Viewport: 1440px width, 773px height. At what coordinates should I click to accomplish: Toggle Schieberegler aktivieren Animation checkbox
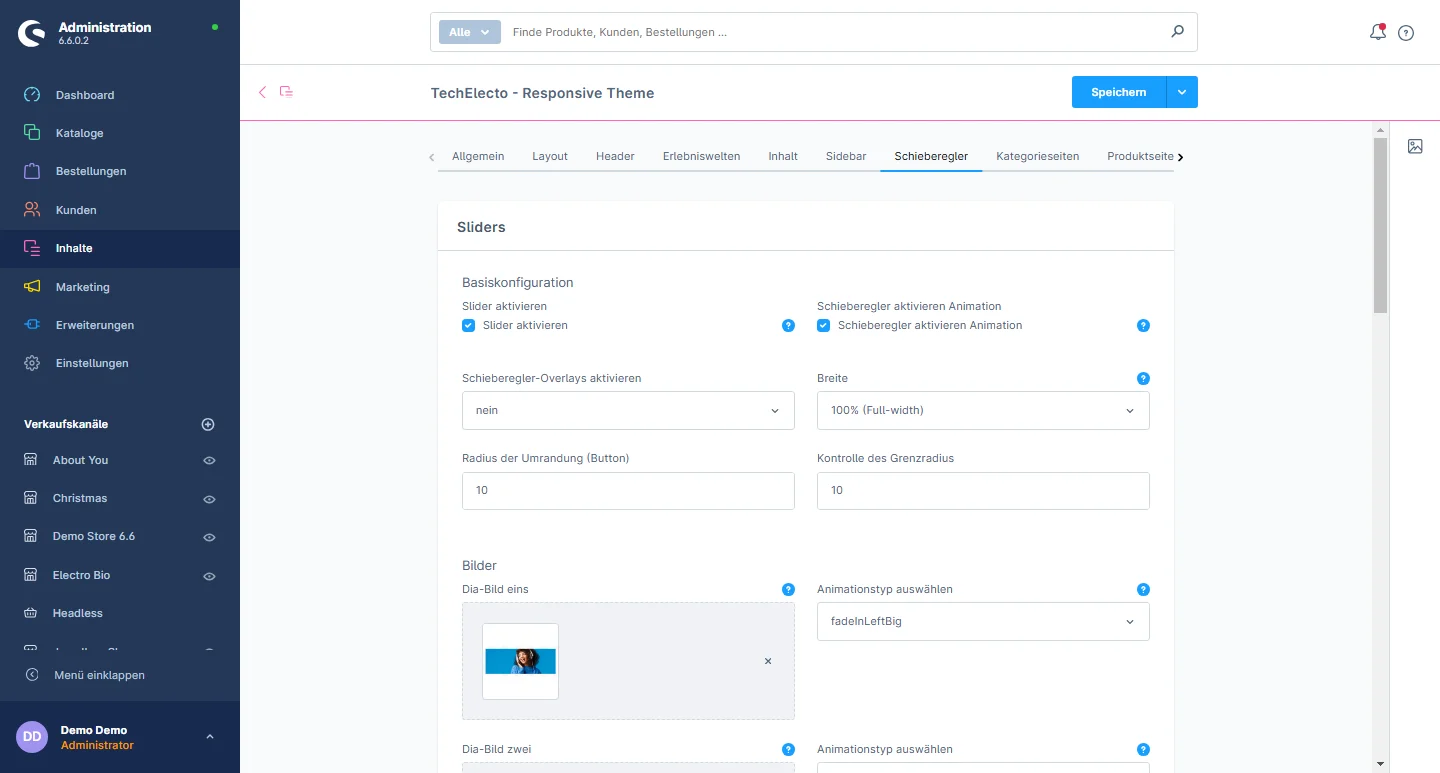pyautogui.click(x=824, y=325)
